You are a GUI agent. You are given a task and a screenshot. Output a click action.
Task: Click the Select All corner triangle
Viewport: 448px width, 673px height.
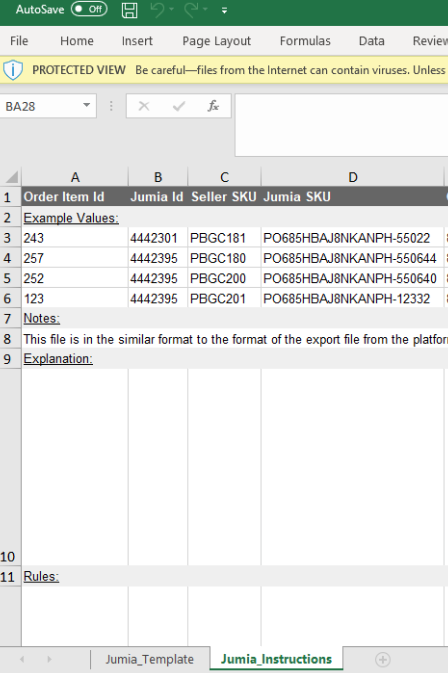[x=11, y=177]
